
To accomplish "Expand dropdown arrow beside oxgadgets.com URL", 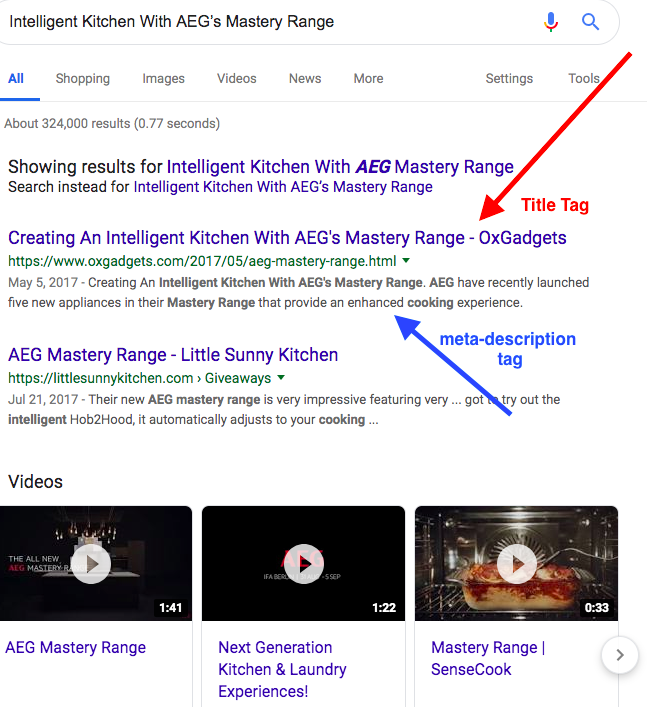I will (x=406, y=261).
